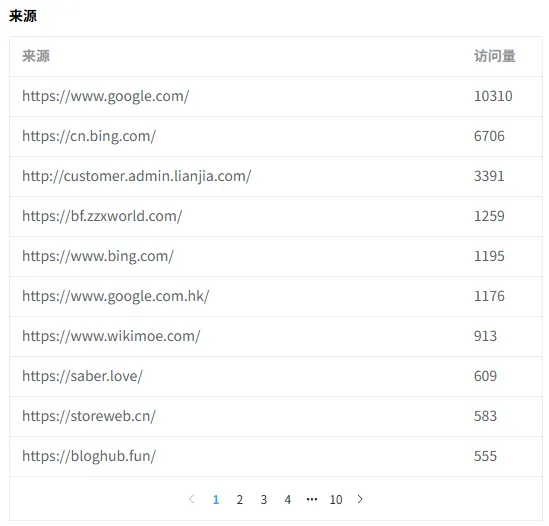Click the visit count 609
Screen dimensions: 549x526
(x=485, y=376)
